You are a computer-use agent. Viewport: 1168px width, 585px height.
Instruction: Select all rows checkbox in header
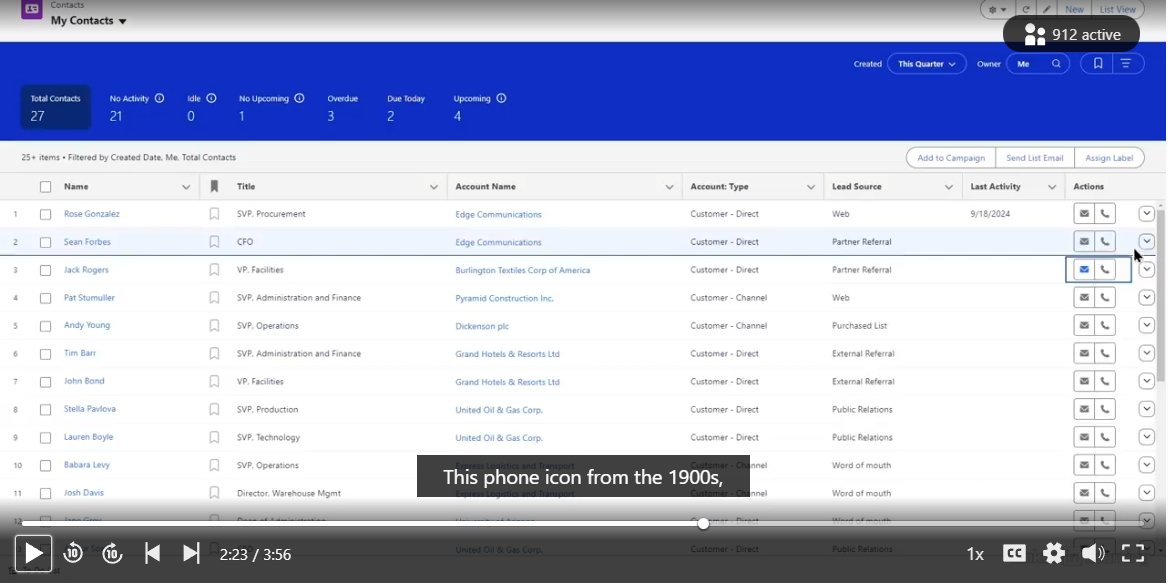pos(45,187)
